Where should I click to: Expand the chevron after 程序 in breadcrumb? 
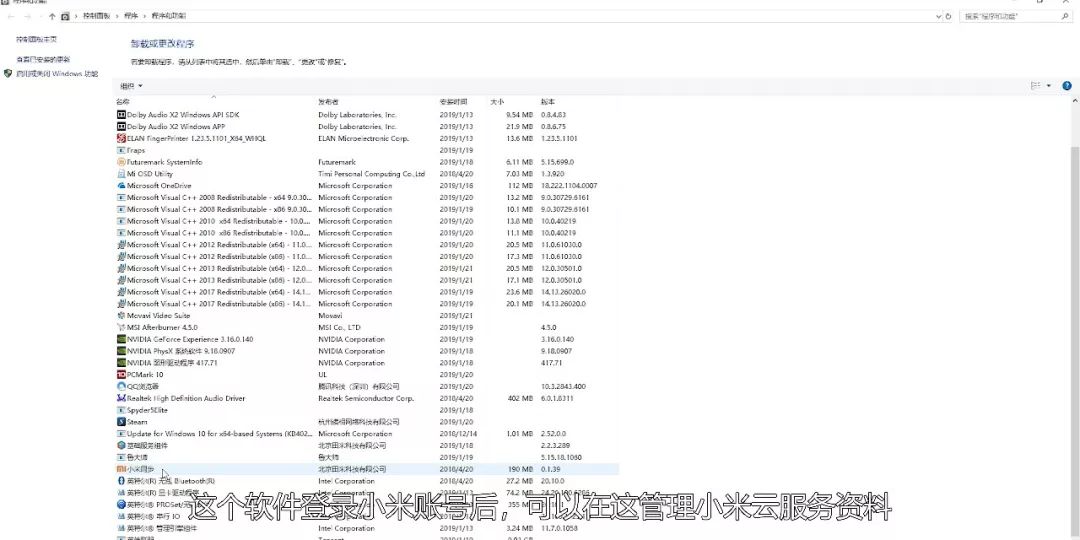point(143,16)
